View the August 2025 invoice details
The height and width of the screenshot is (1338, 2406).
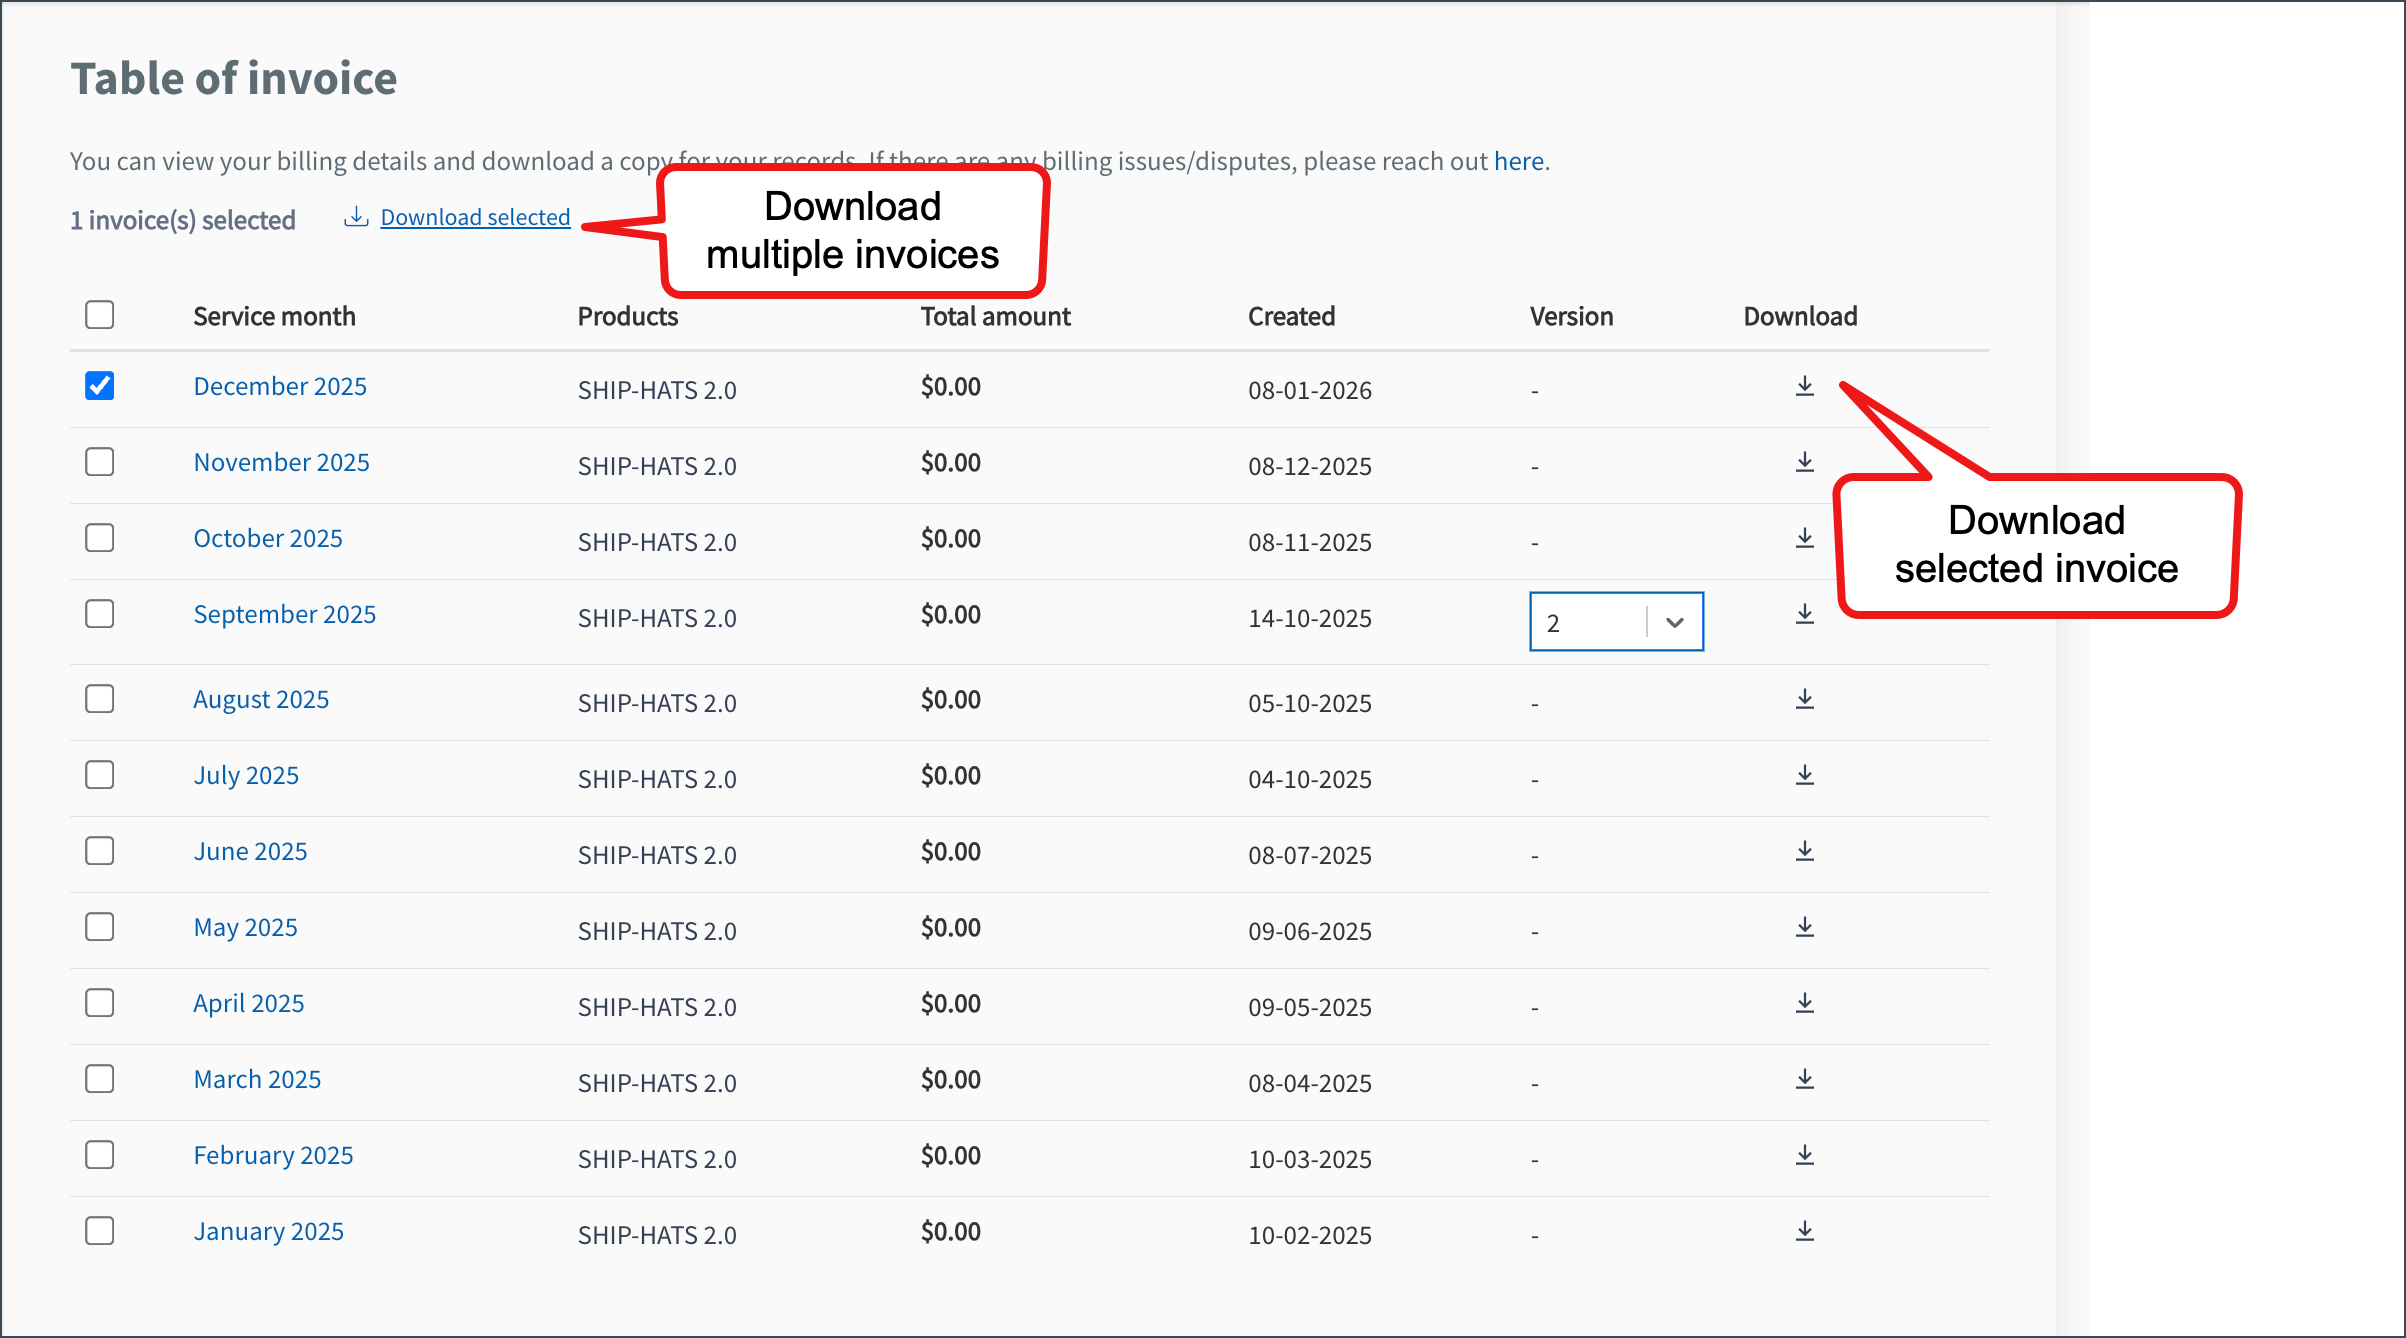click(261, 699)
